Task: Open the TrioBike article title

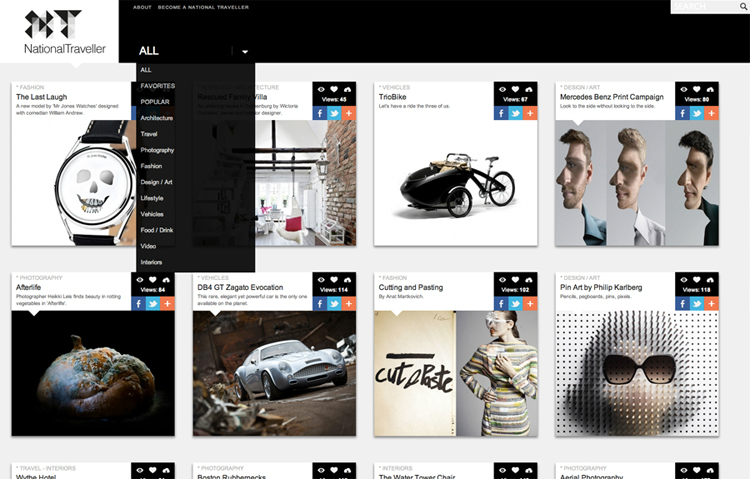Action: click(x=393, y=97)
